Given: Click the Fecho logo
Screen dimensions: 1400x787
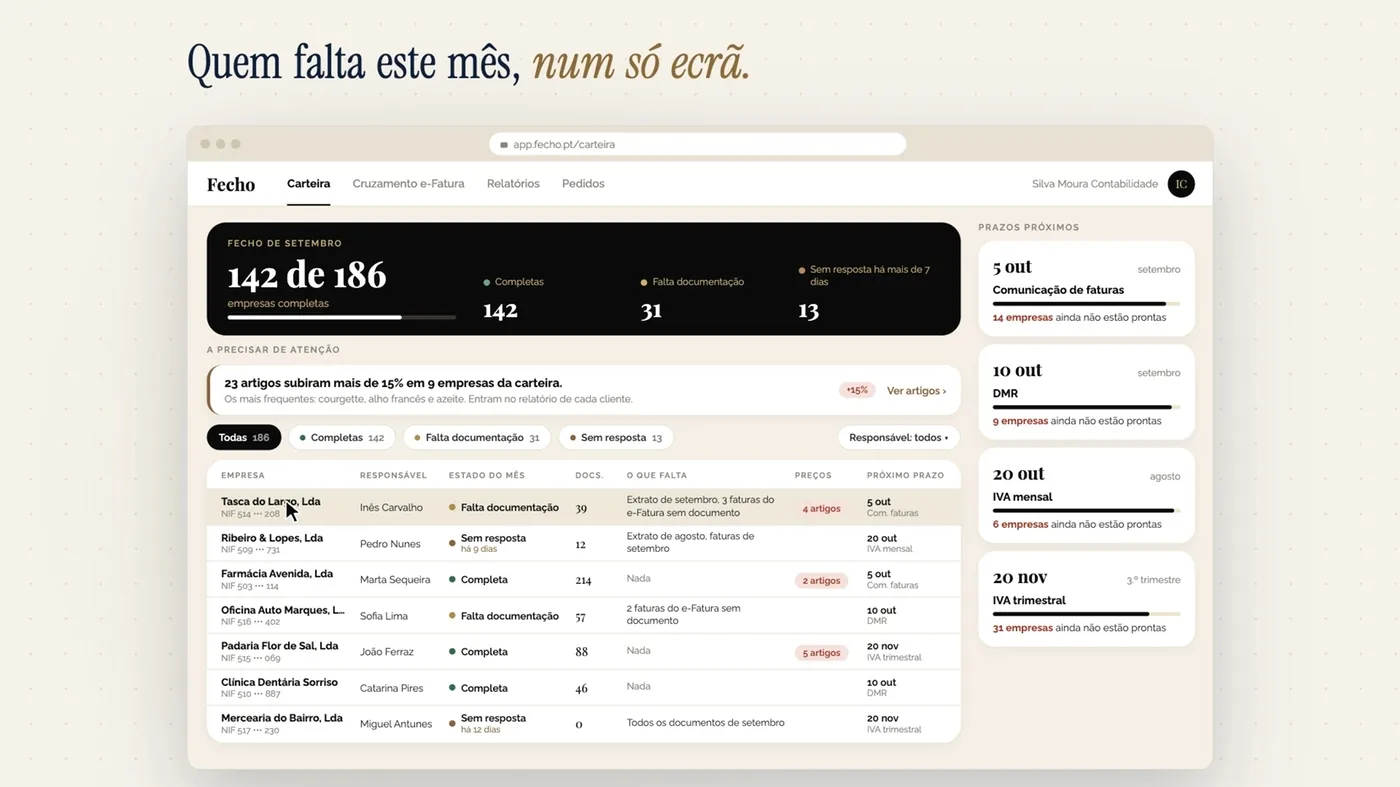Looking at the screenshot, I should (x=231, y=185).
